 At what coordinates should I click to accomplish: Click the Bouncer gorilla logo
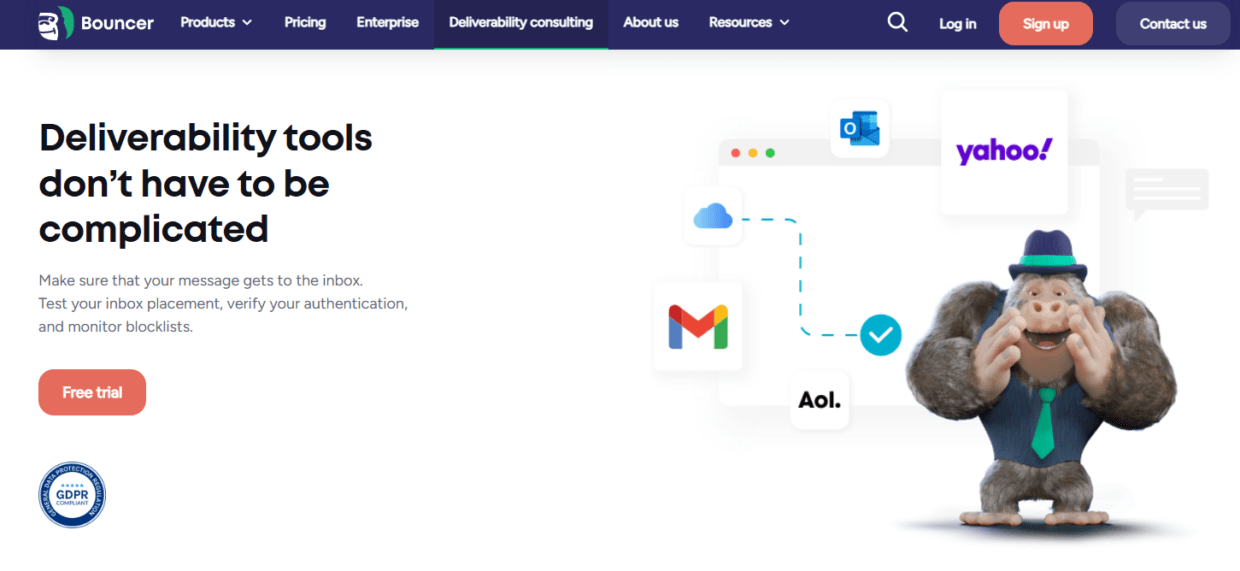point(55,23)
